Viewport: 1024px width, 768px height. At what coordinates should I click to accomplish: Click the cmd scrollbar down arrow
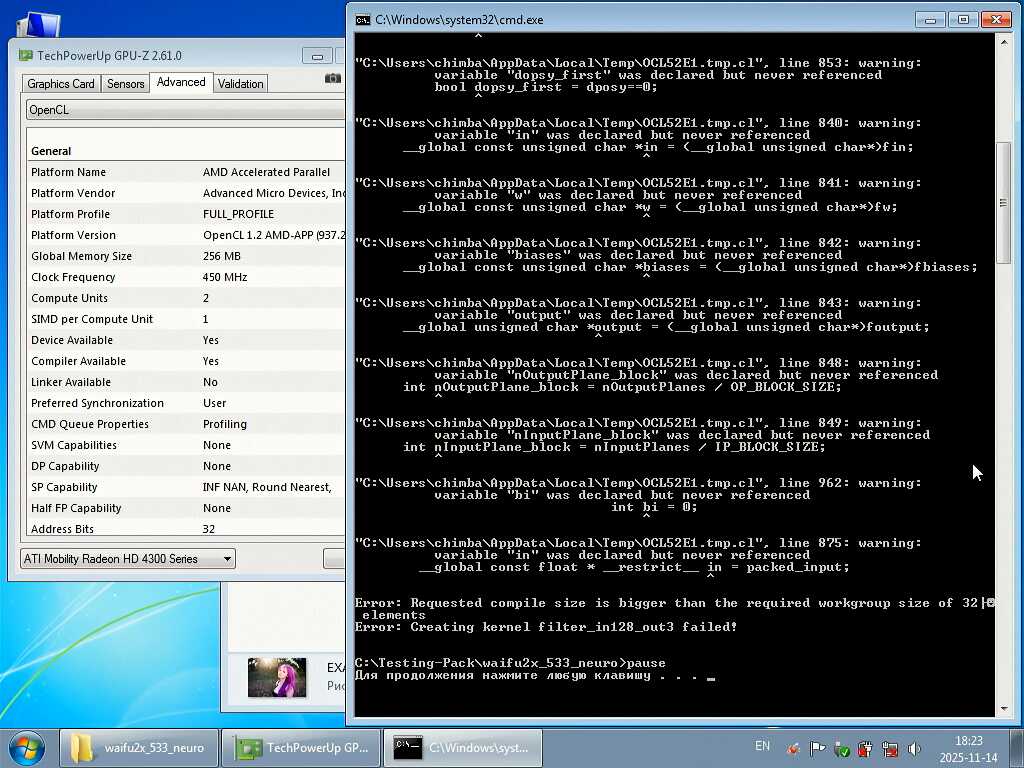pos(1003,709)
